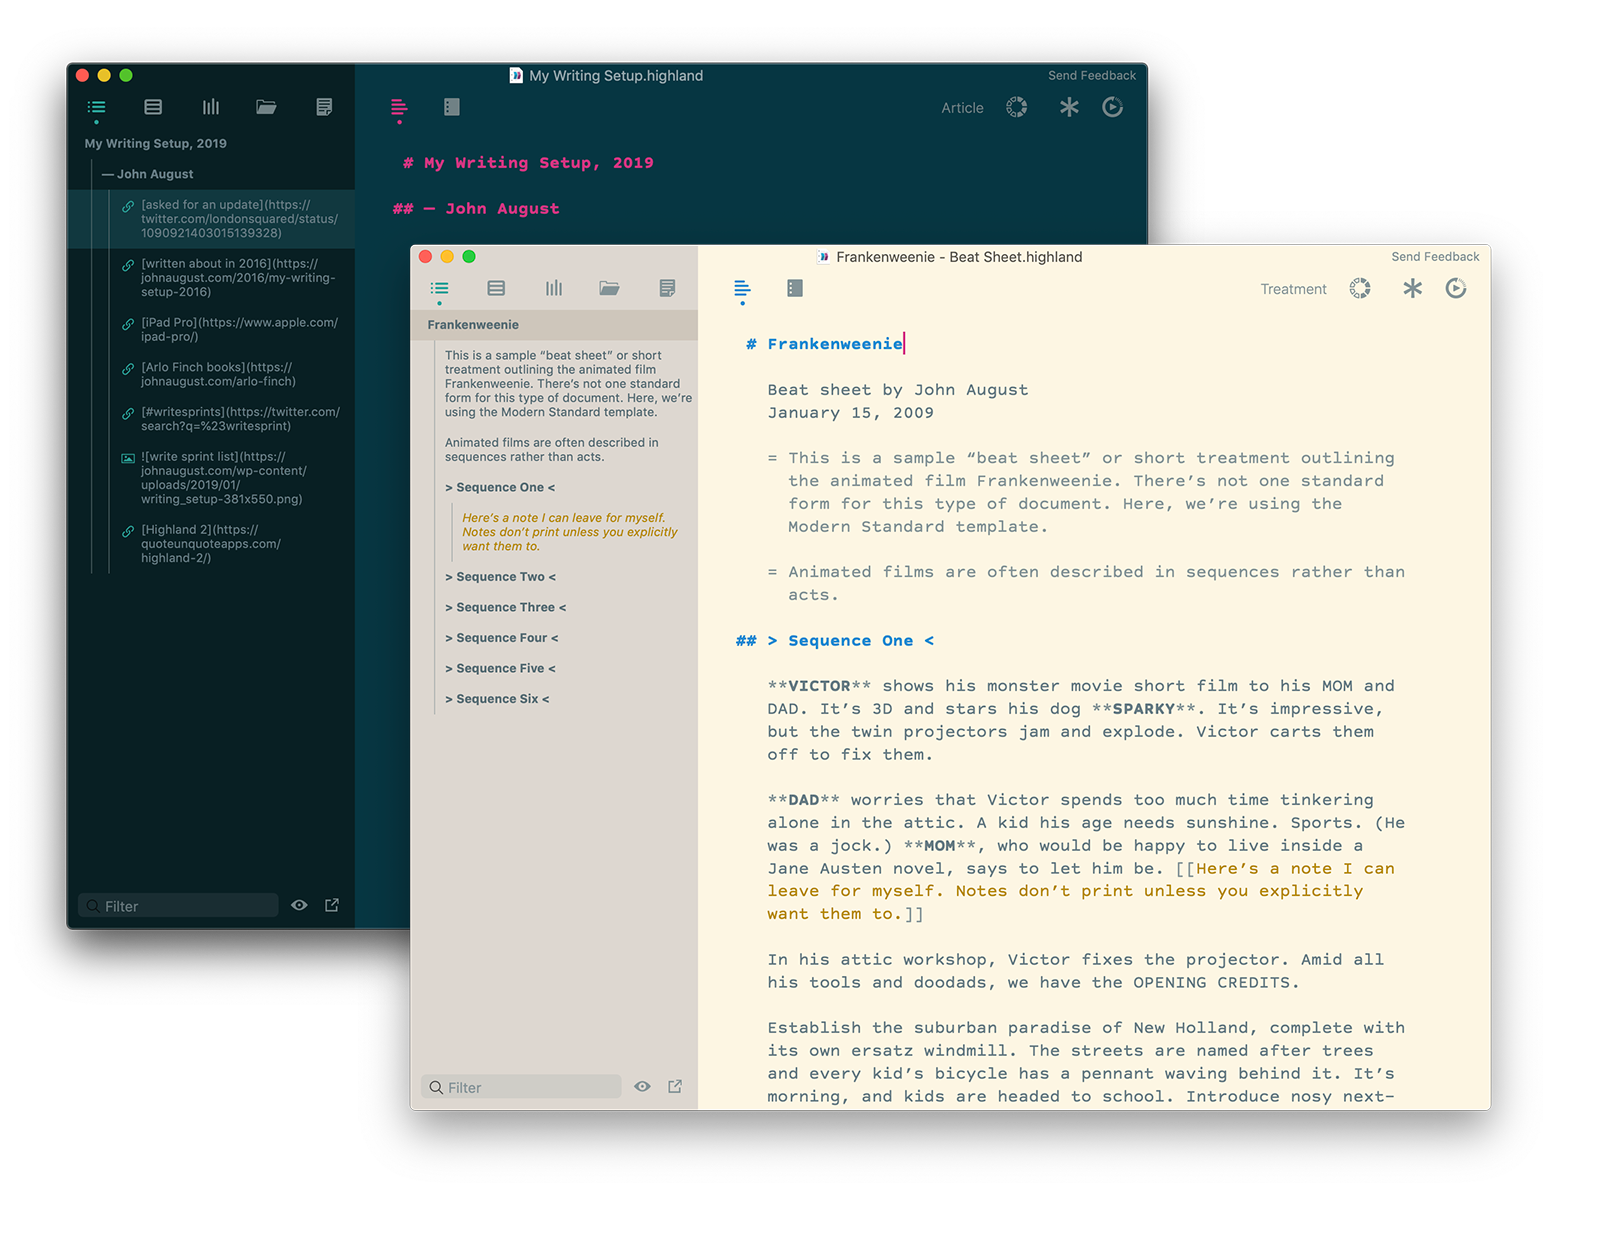Screen dimensions: 1600x1255
Task: Toggle the revision mode circle icon beside Treatment
Action: (x=1360, y=289)
